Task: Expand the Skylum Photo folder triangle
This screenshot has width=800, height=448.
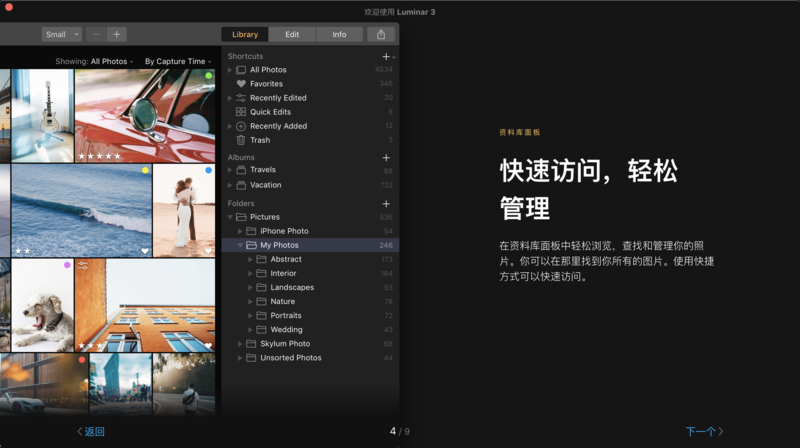Action: pyautogui.click(x=240, y=344)
